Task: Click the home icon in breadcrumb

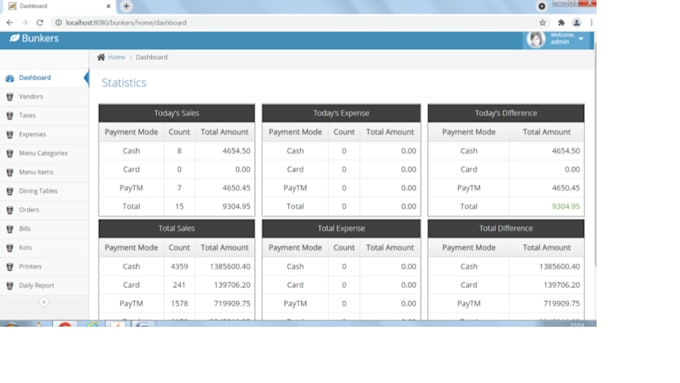Action: point(101,57)
